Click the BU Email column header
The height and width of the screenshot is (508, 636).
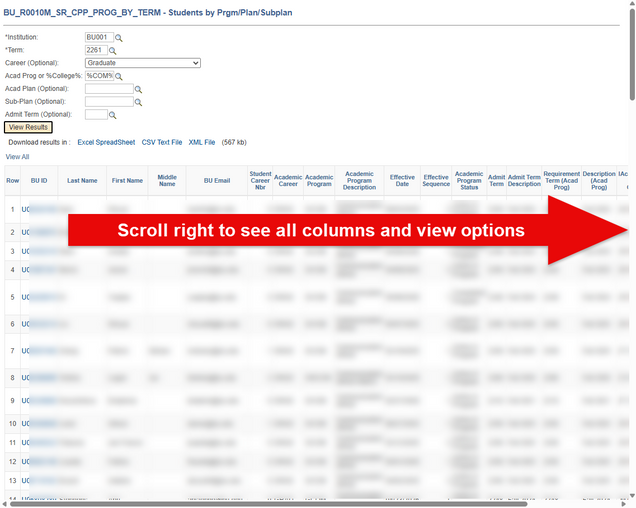pyautogui.click(x=217, y=181)
